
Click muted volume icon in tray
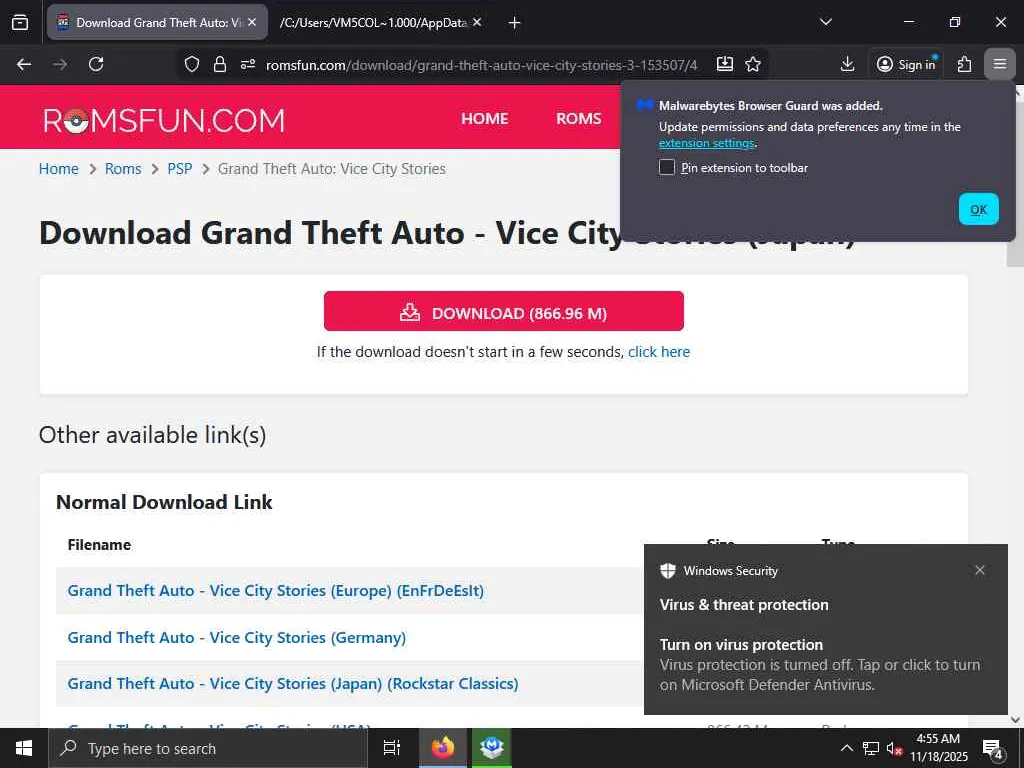894,748
